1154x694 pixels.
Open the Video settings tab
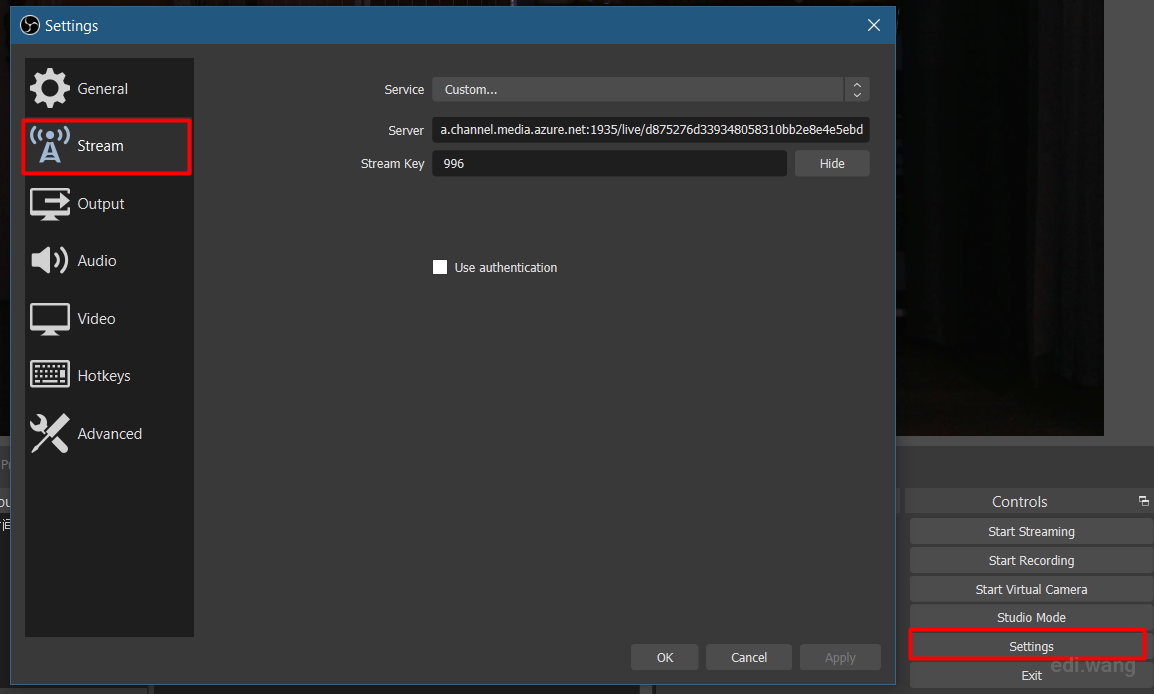109,319
